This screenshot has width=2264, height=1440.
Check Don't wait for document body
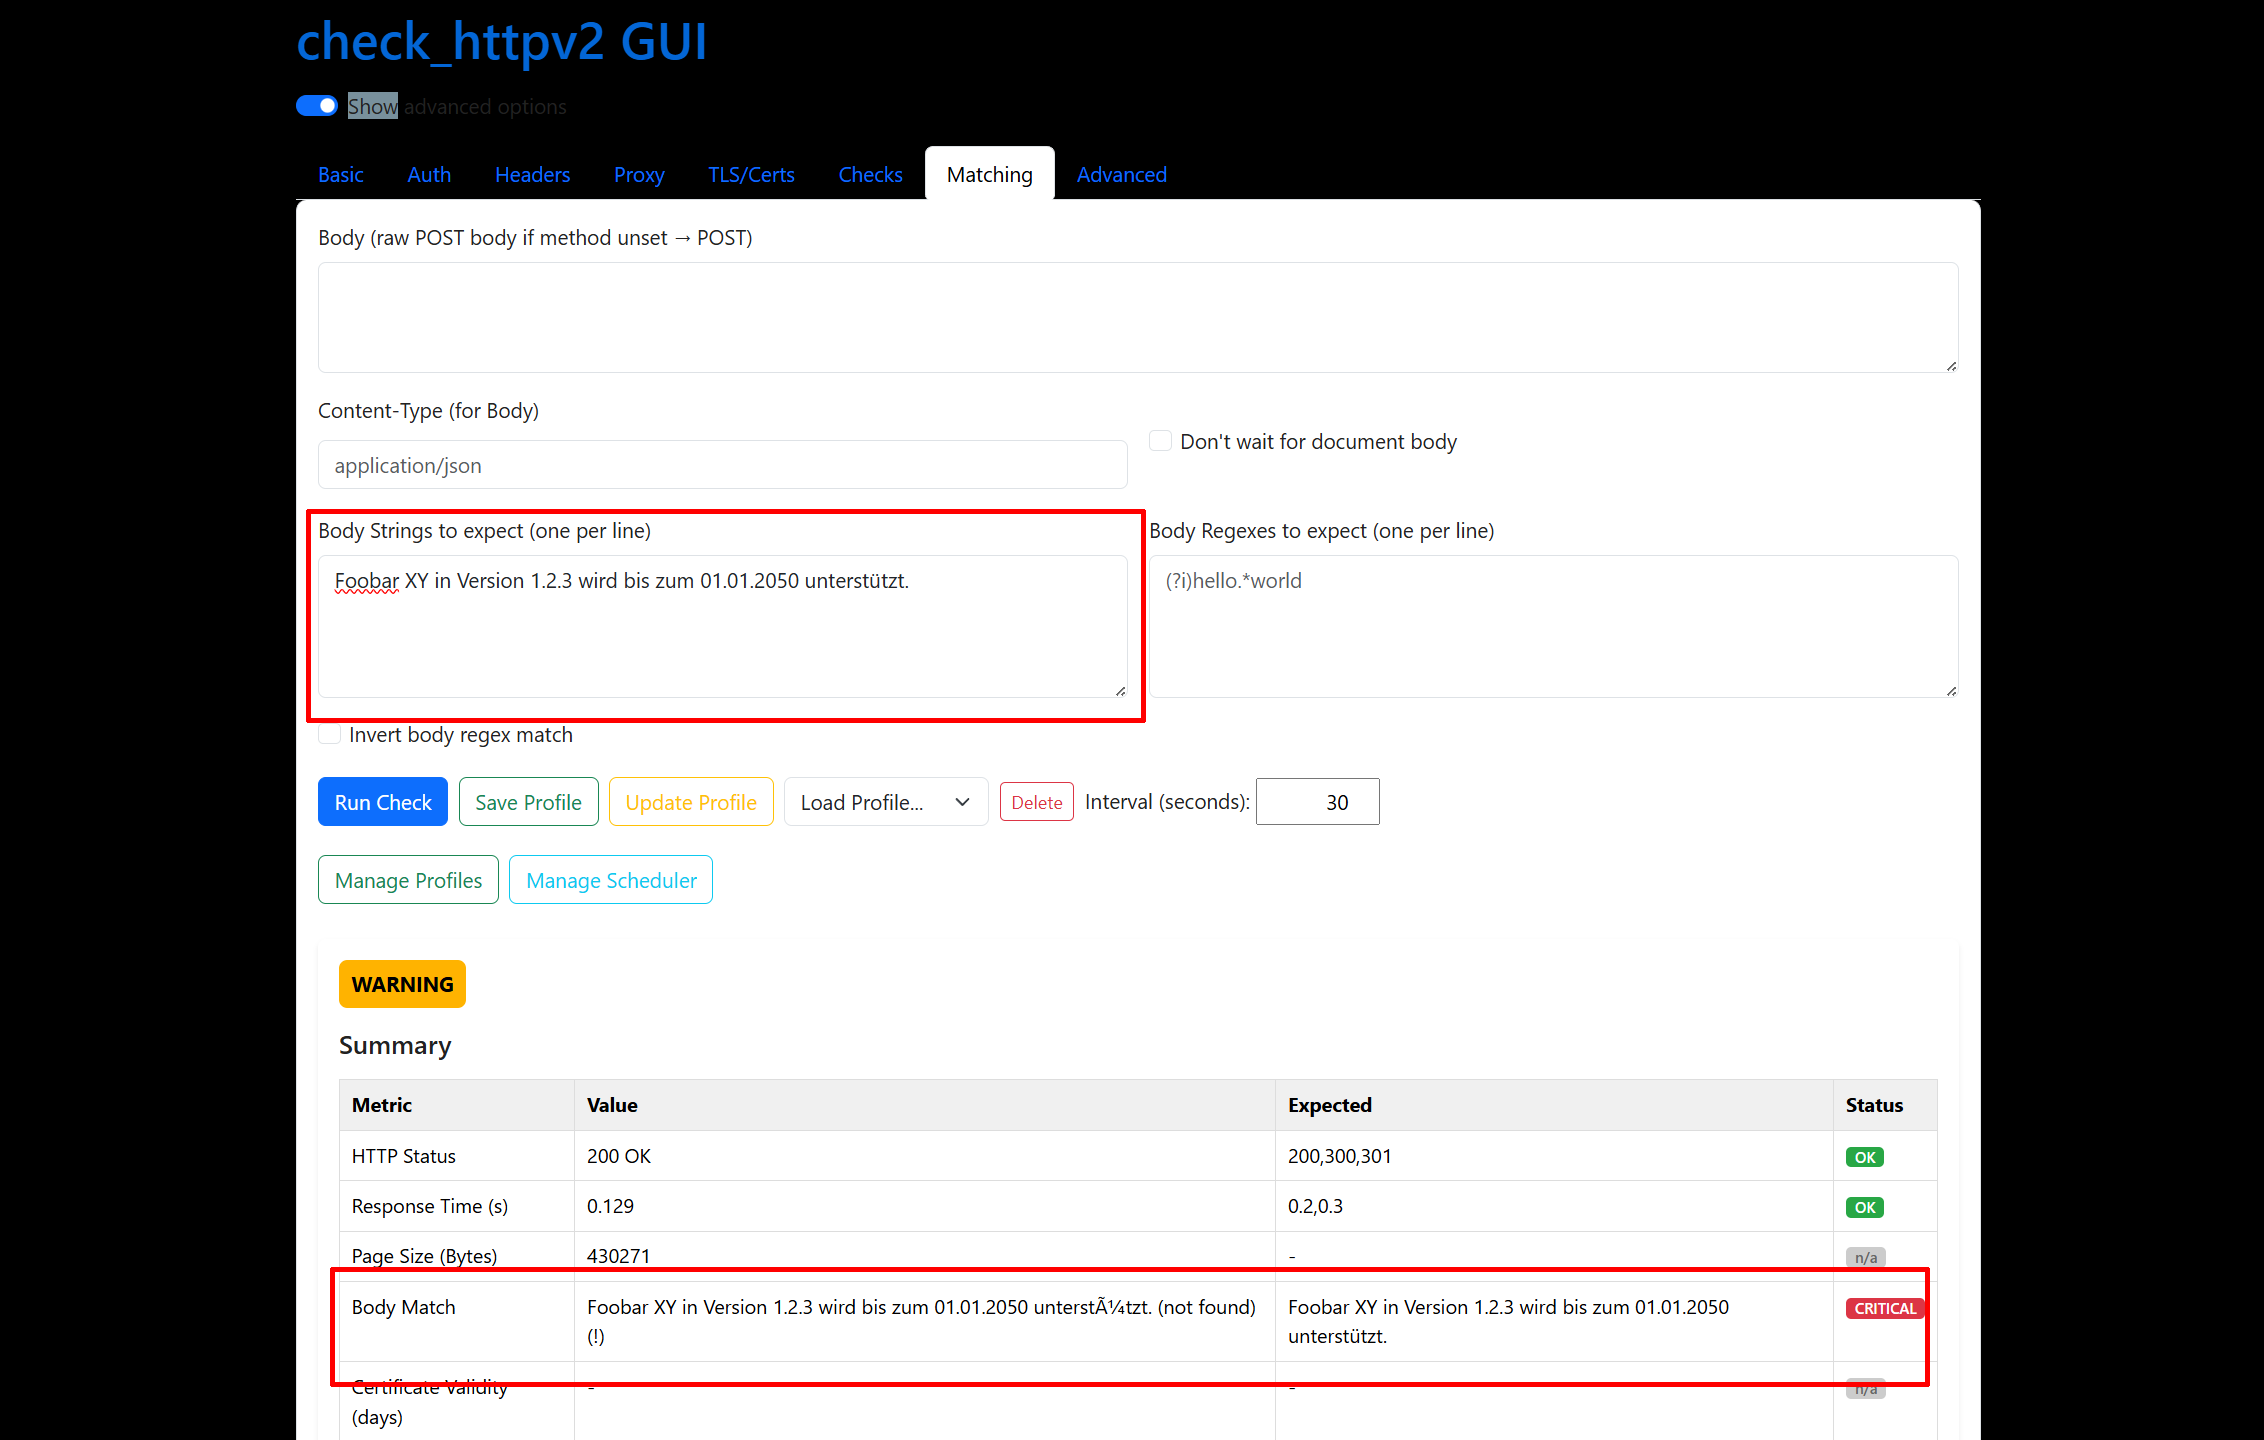tap(1160, 441)
